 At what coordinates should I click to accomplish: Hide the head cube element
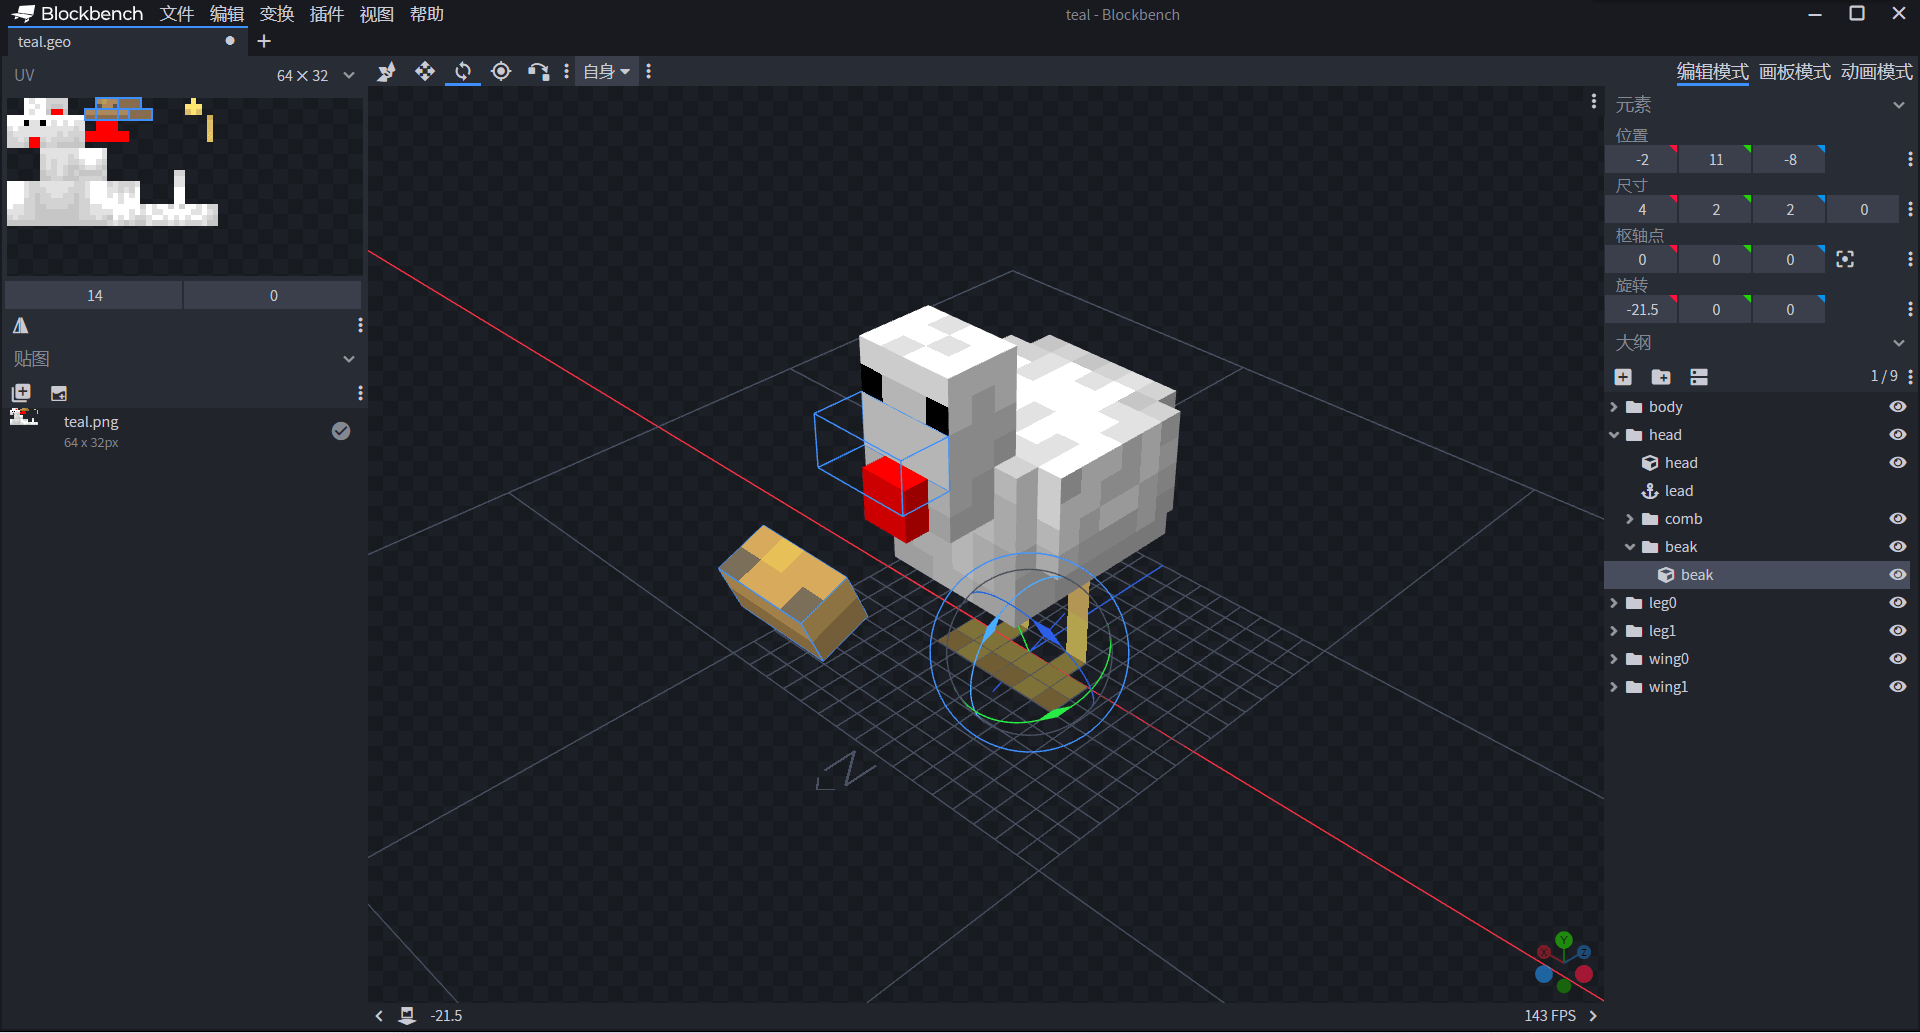coord(1897,463)
